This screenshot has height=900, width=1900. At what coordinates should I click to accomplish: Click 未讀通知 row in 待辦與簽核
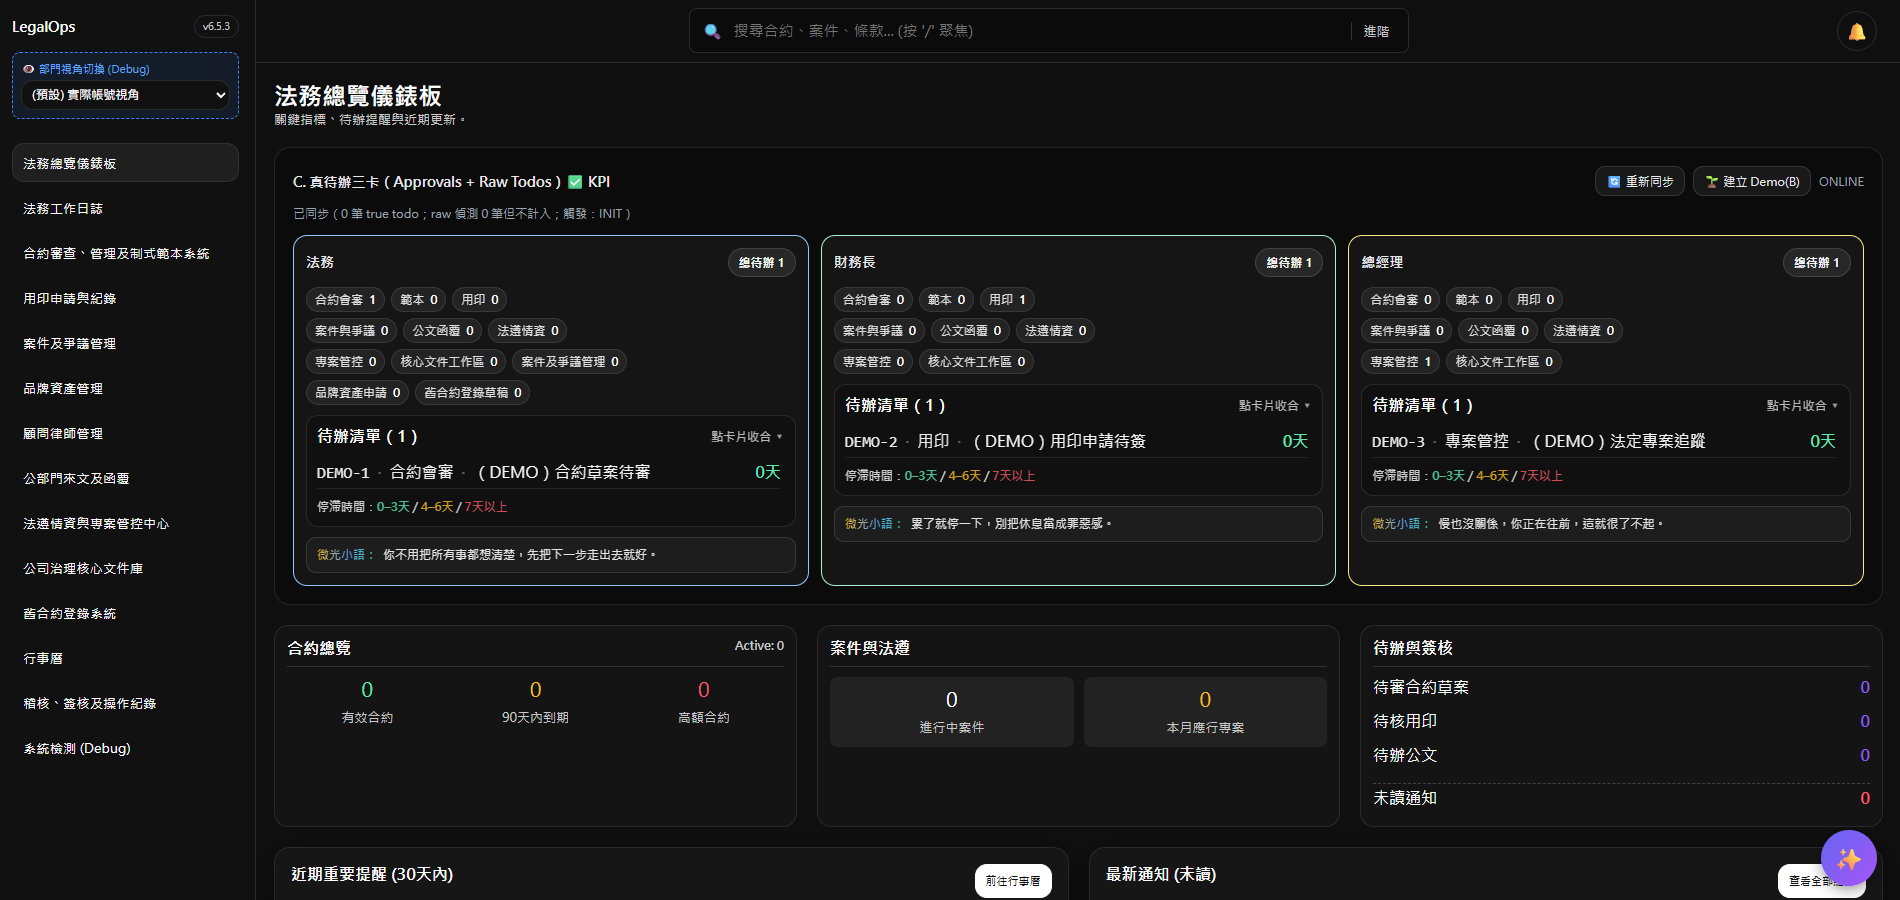coord(1621,798)
